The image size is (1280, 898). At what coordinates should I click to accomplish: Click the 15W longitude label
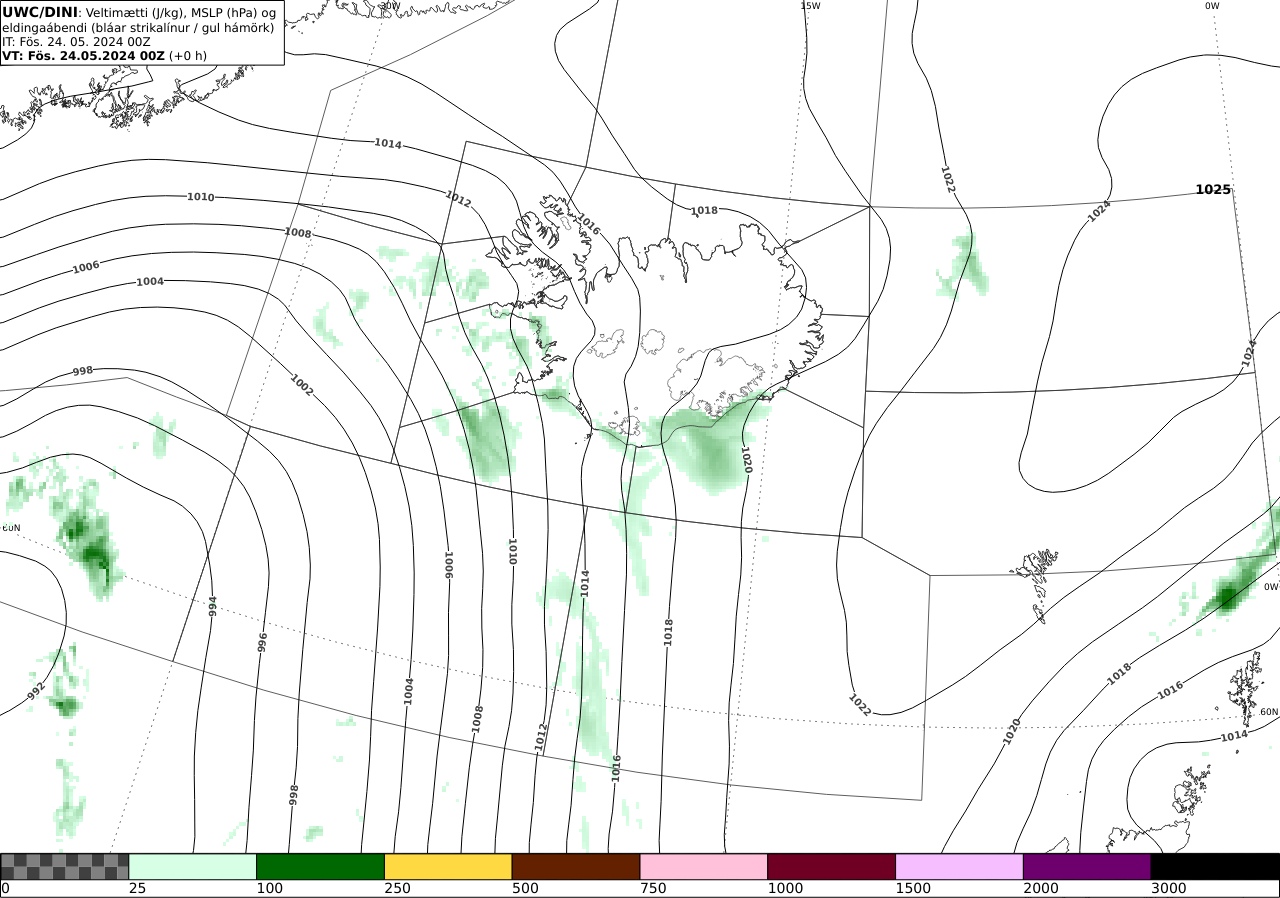810,6
